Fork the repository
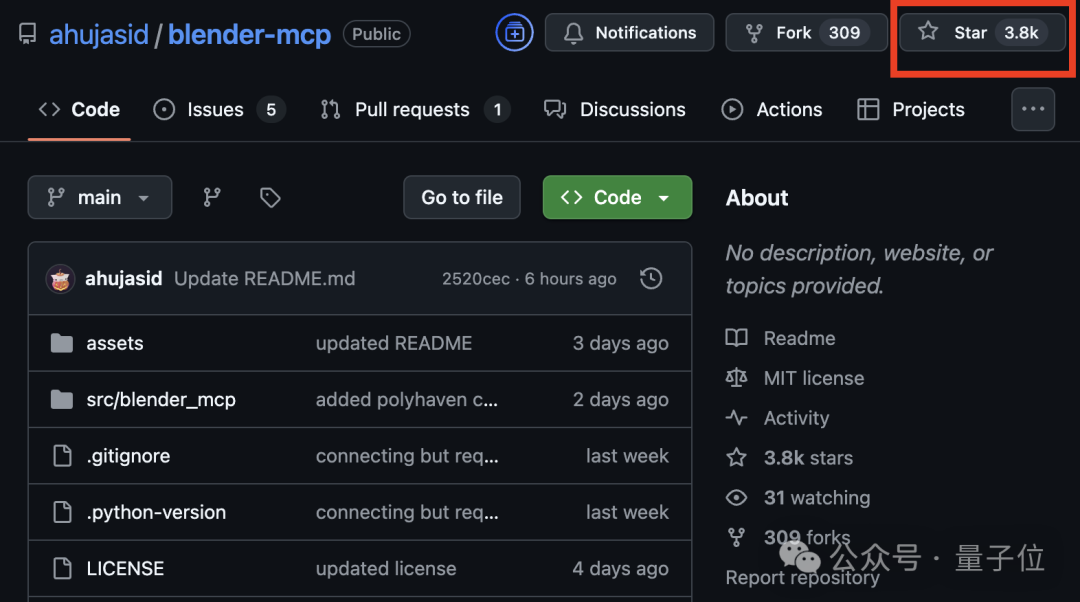The image size is (1080, 602). [x=793, y=33]
